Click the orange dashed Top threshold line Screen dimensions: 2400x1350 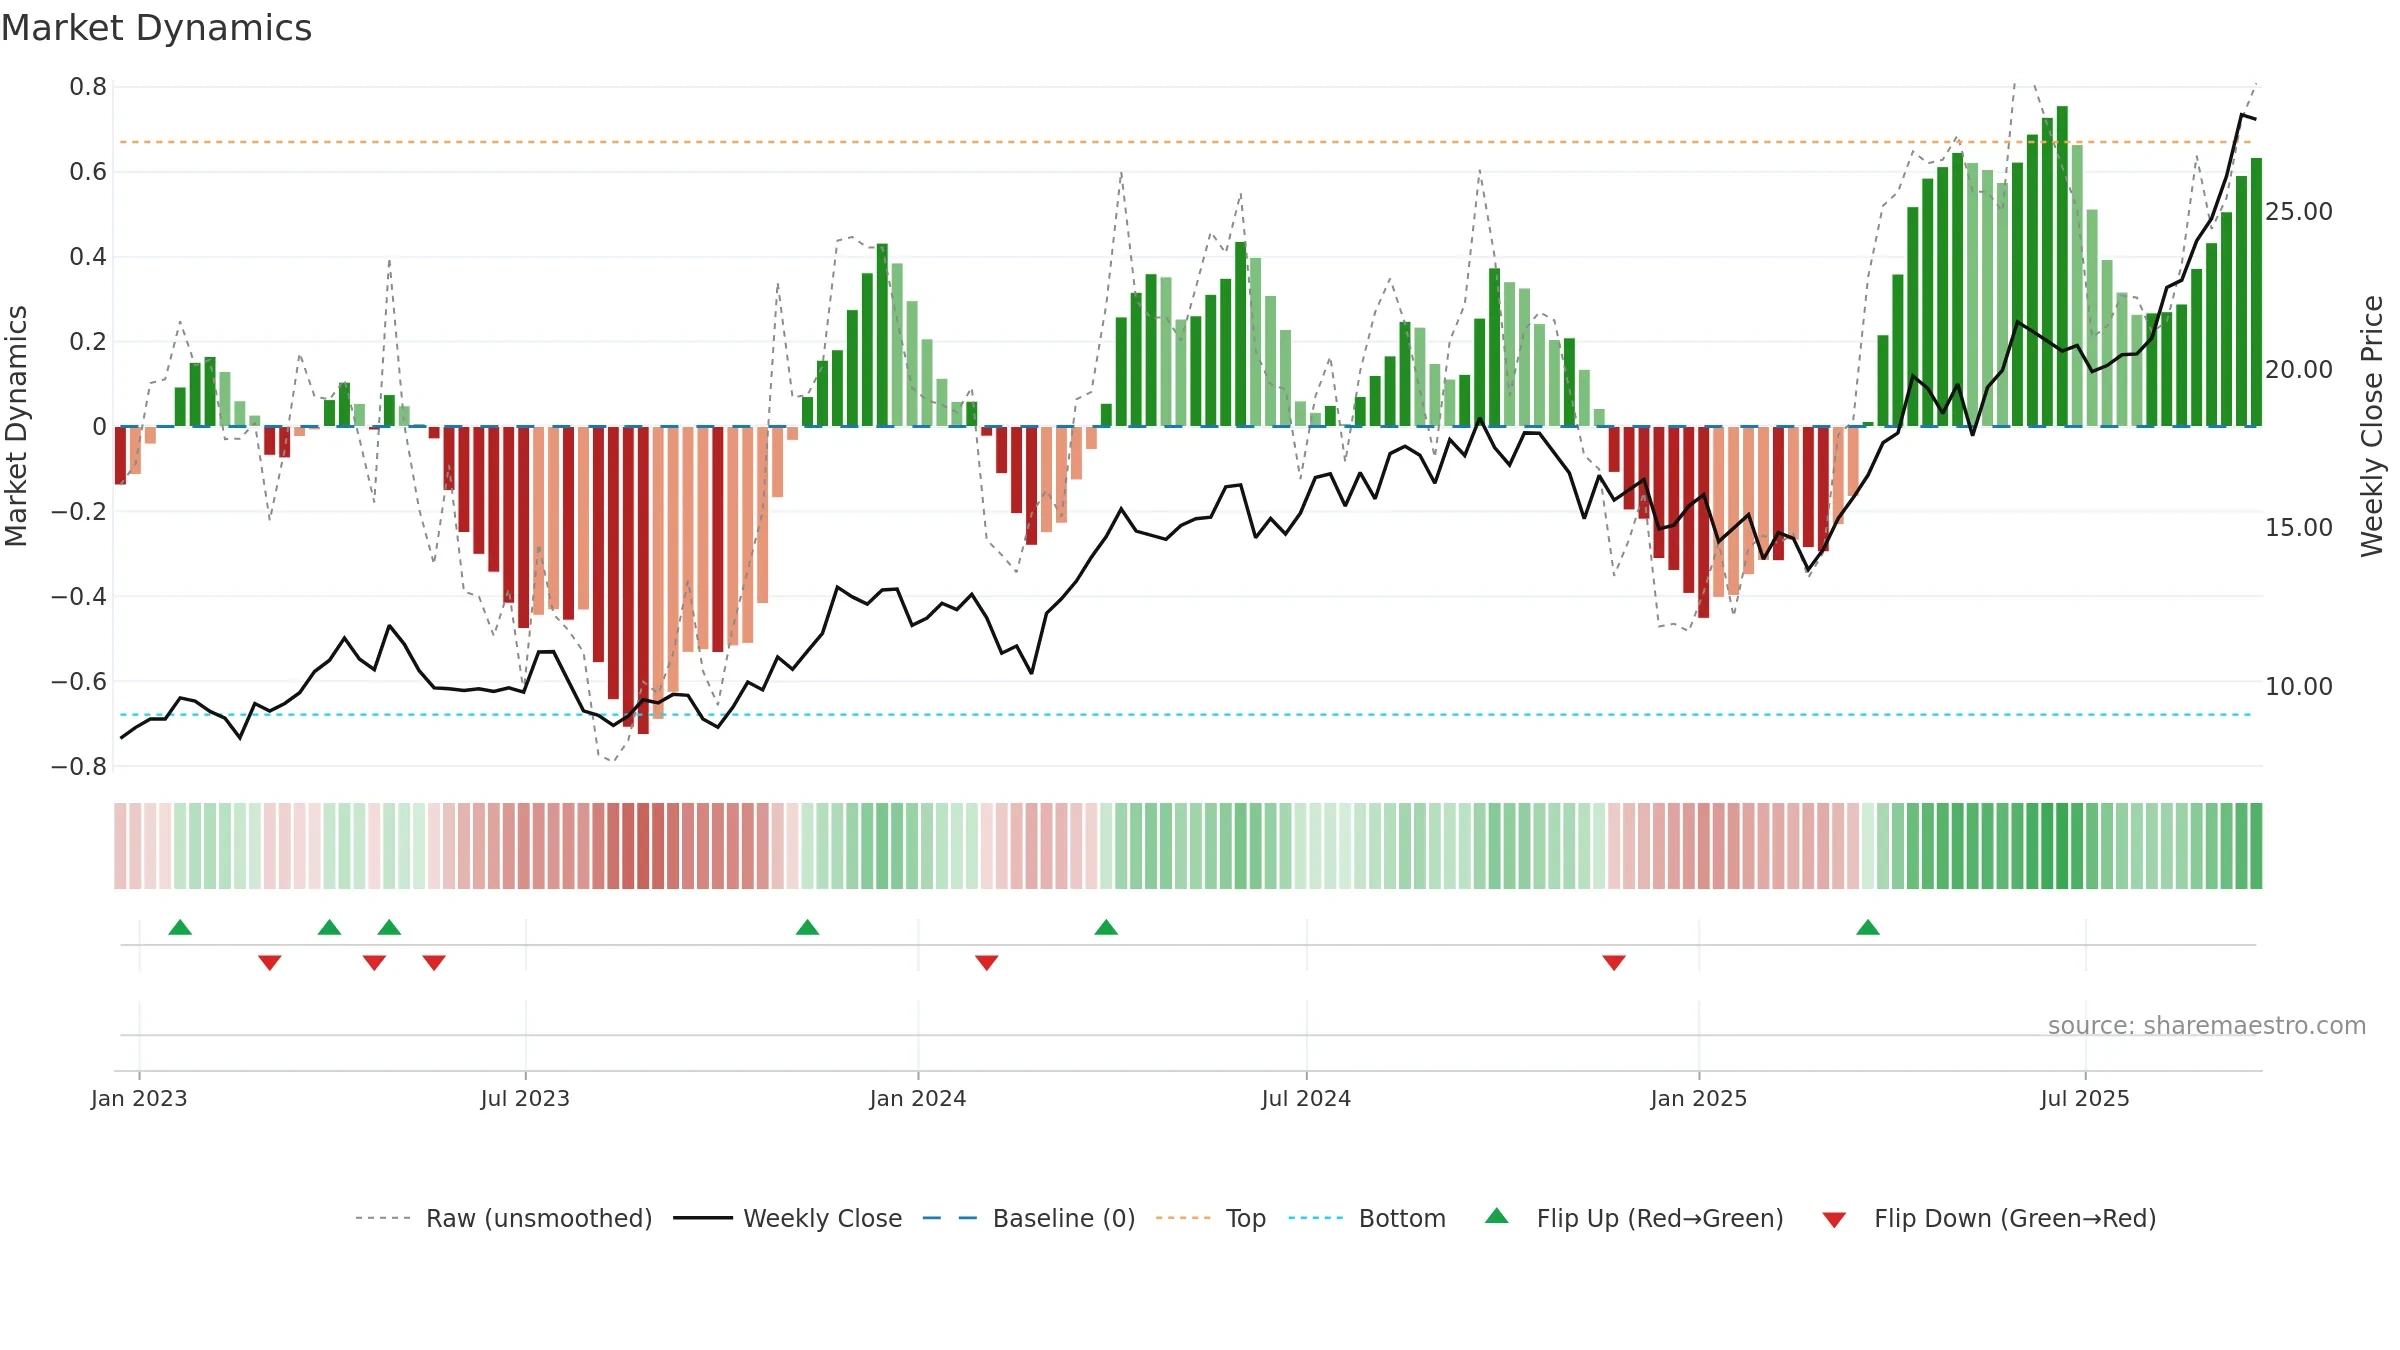pyautogui.click(x=1186, y=142)
